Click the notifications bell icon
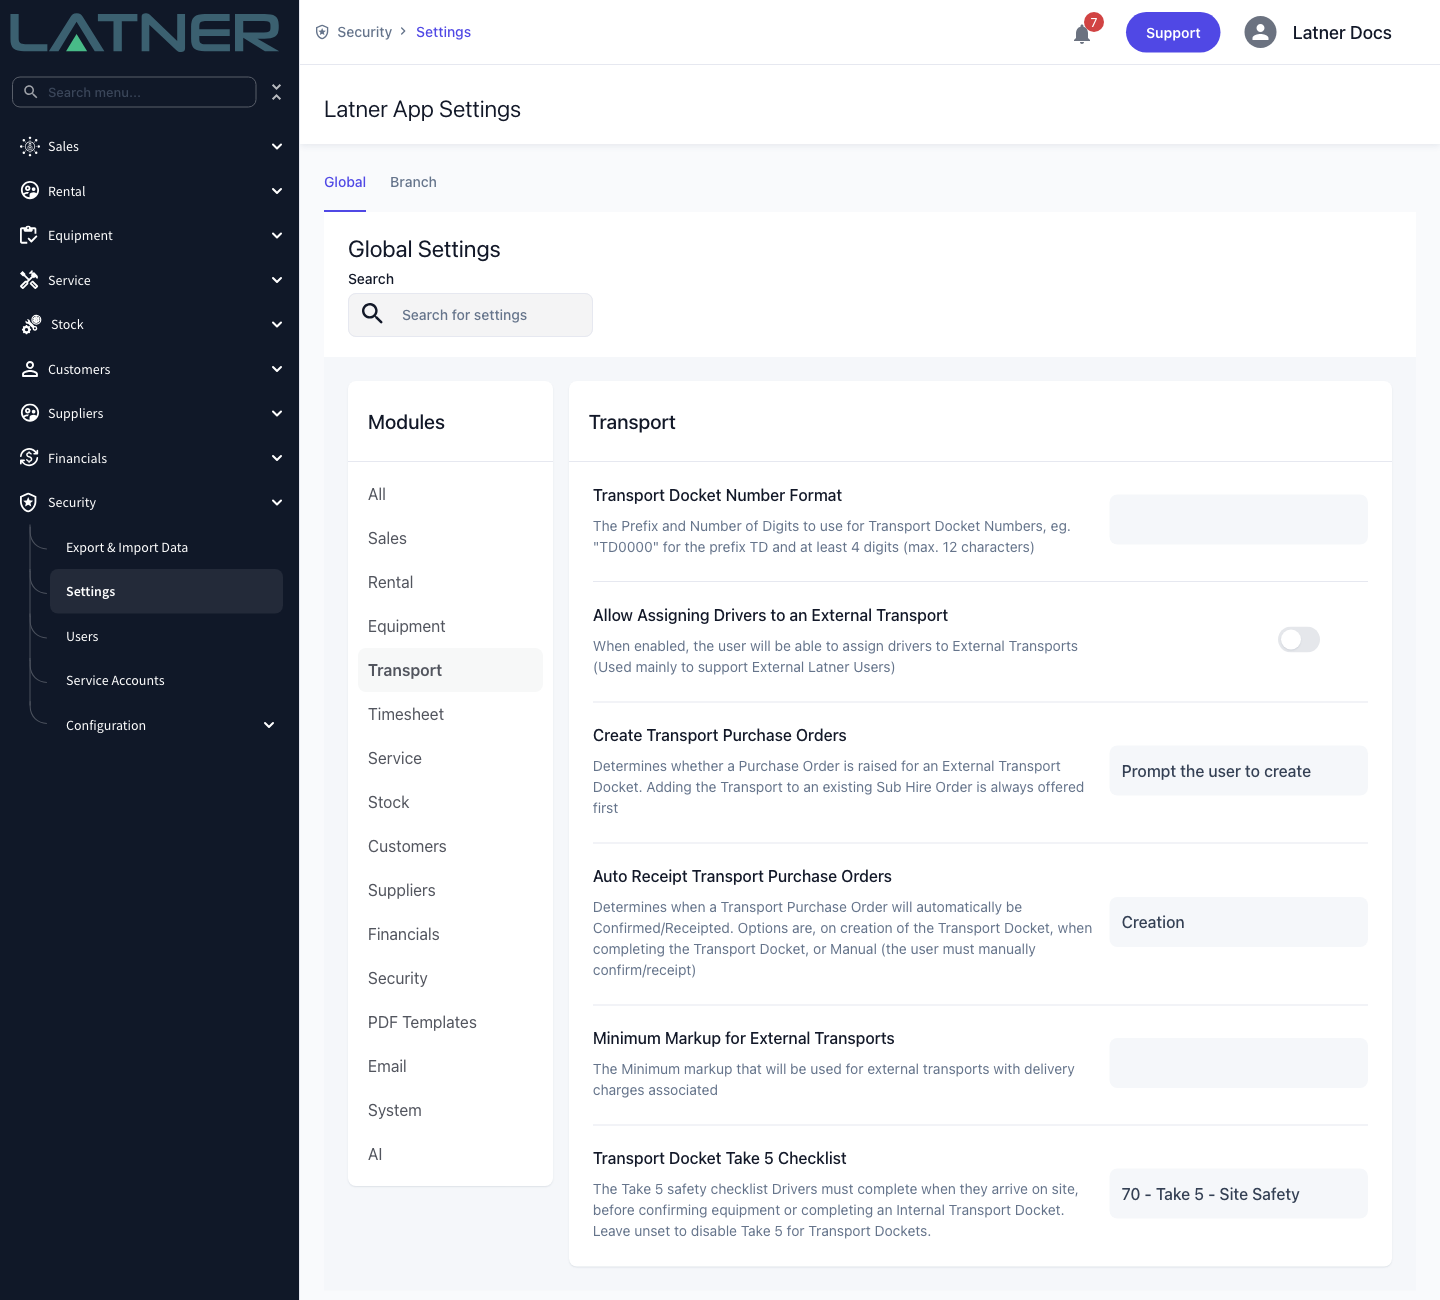Screen dimensions: 1440x1300 1082,34
